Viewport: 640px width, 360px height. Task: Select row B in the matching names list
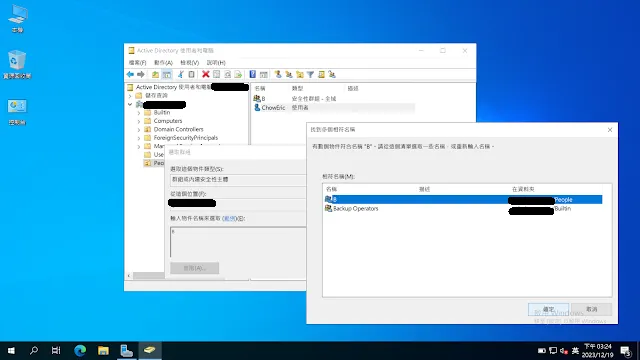coord(463,200)
